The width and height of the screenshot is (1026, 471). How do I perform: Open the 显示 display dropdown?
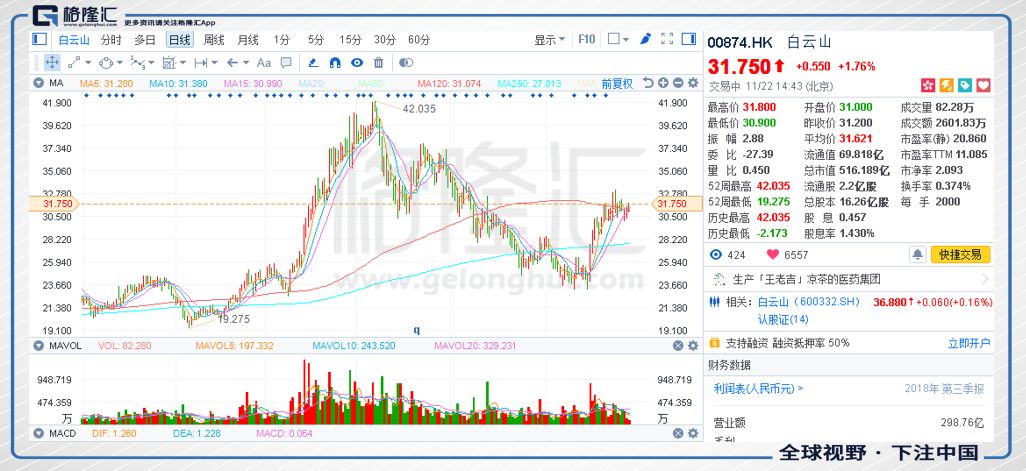point(549,40)
